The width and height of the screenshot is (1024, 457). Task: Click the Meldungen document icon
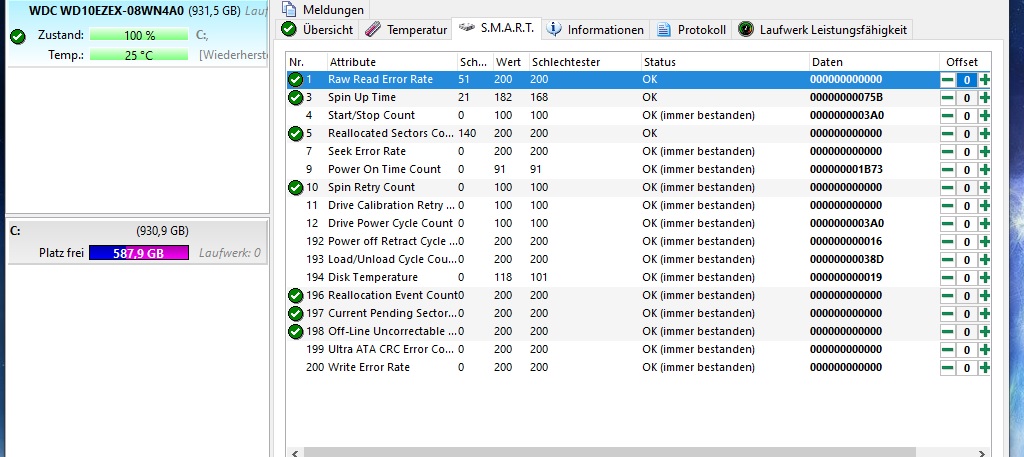pos(289,10)
